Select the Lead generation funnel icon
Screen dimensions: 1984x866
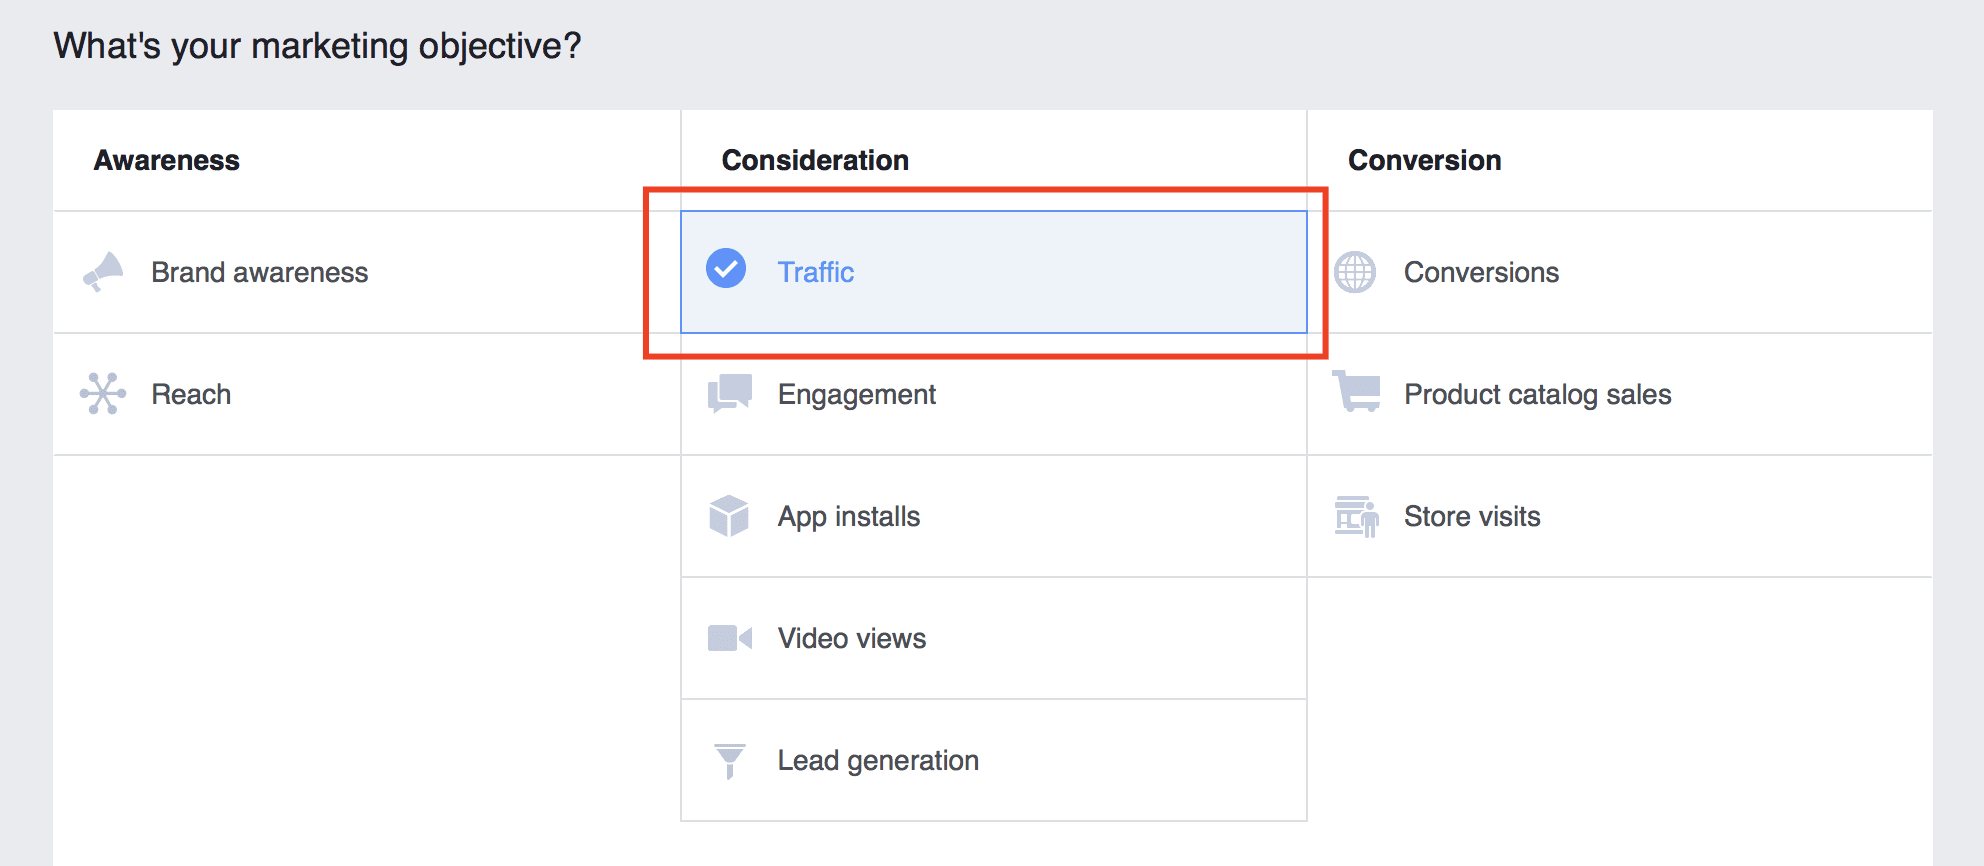click(730, 760)
